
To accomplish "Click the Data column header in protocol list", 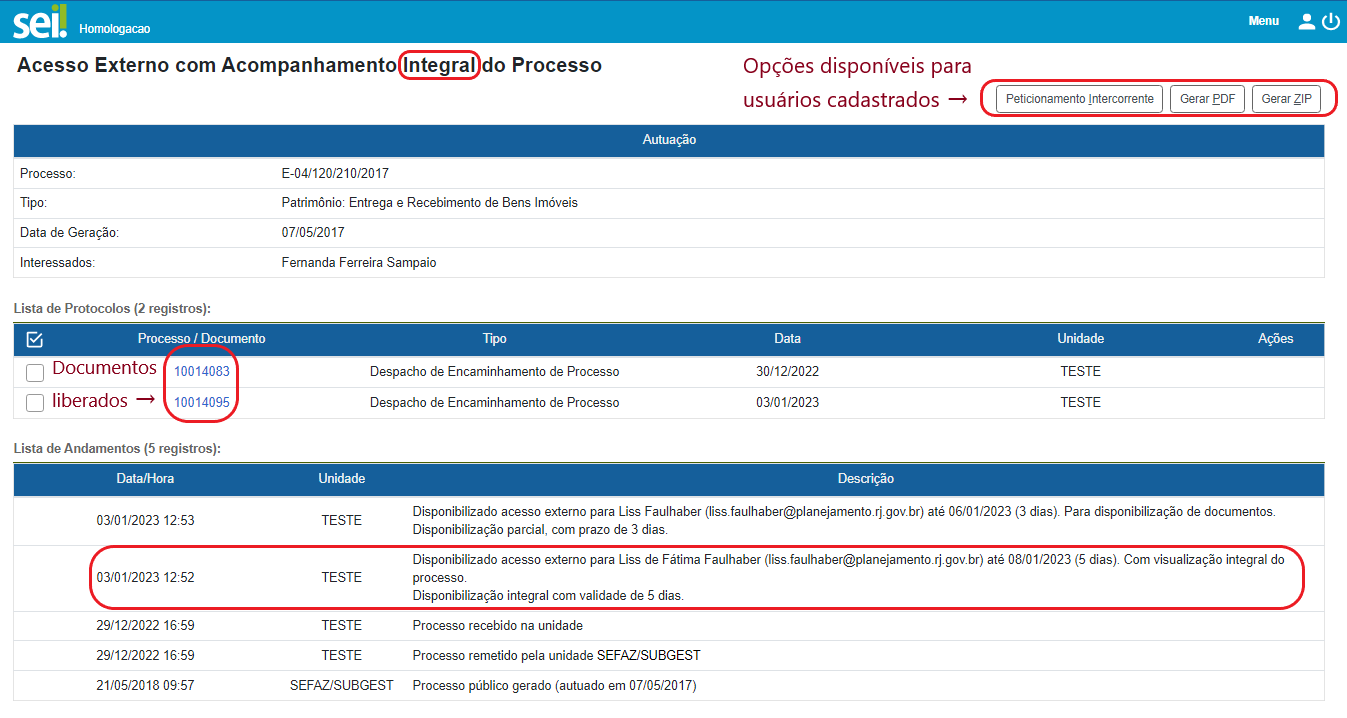I will (787, 339).
